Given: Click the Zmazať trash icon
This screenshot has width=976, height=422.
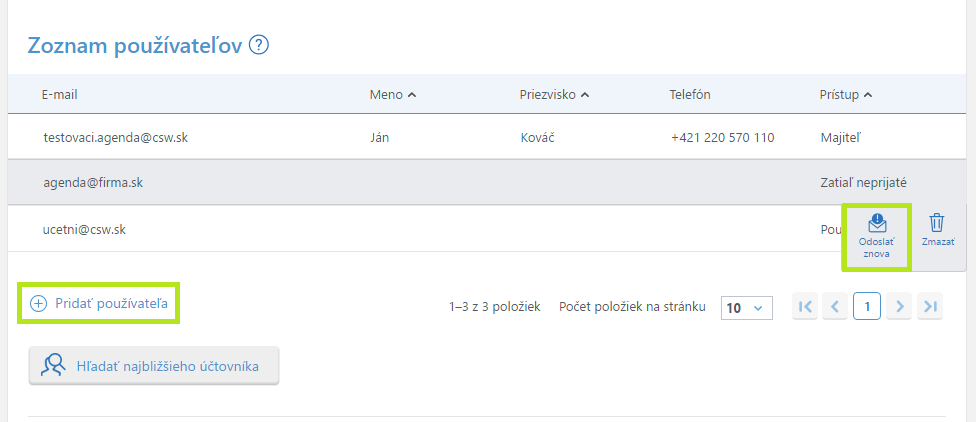Looking at the screenshot, I should (937, 223).
